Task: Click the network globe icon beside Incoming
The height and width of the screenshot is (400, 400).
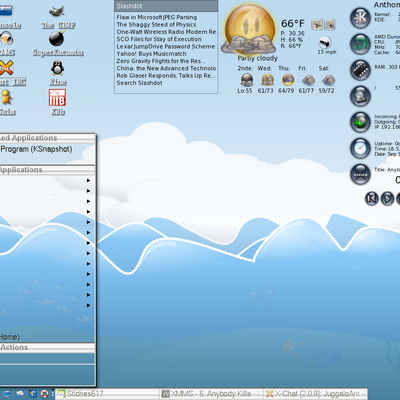Action: pyautogui.click(x=360, y=122)
